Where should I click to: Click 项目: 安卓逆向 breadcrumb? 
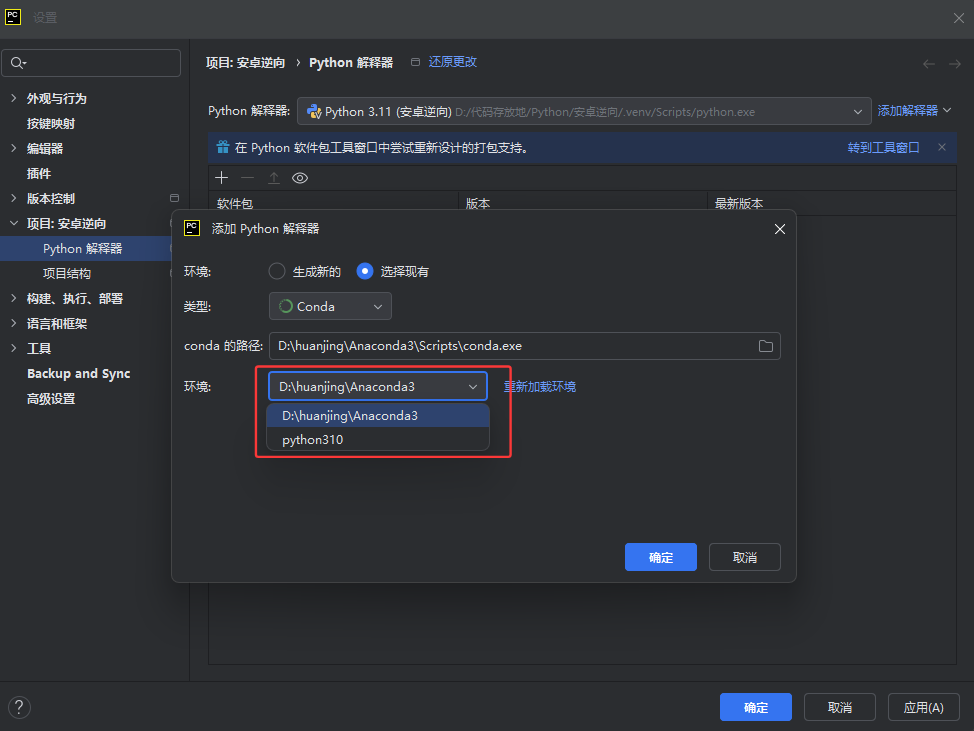tap(245, 63)
